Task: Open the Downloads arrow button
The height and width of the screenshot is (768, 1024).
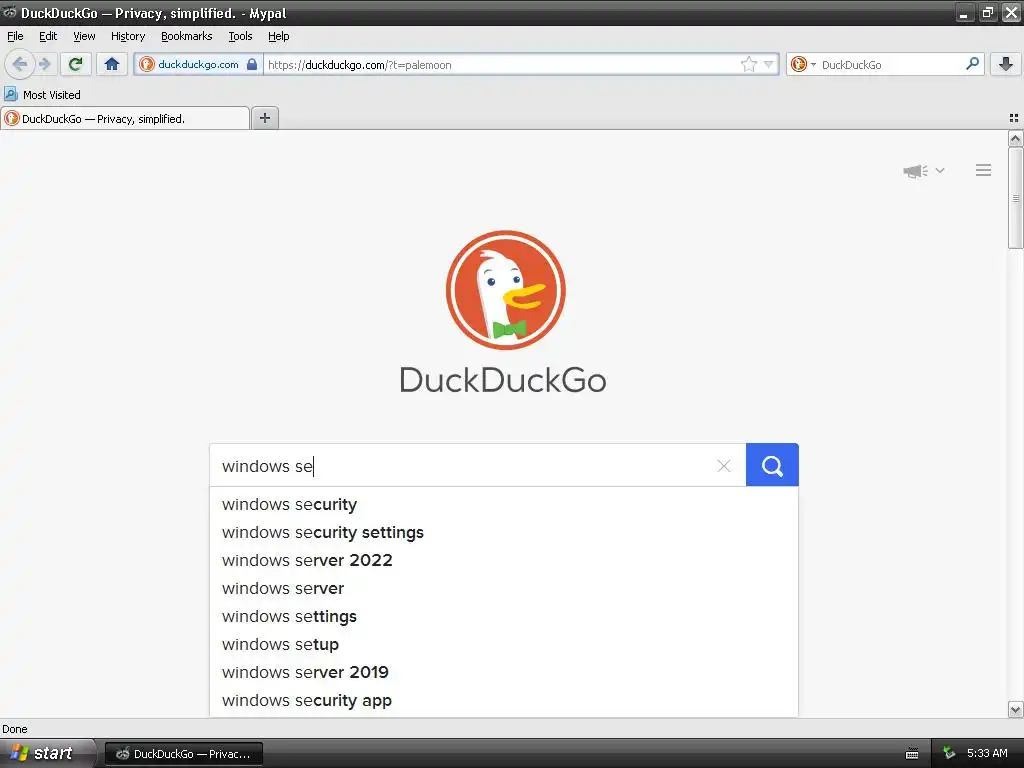Action: (1006, 64)
